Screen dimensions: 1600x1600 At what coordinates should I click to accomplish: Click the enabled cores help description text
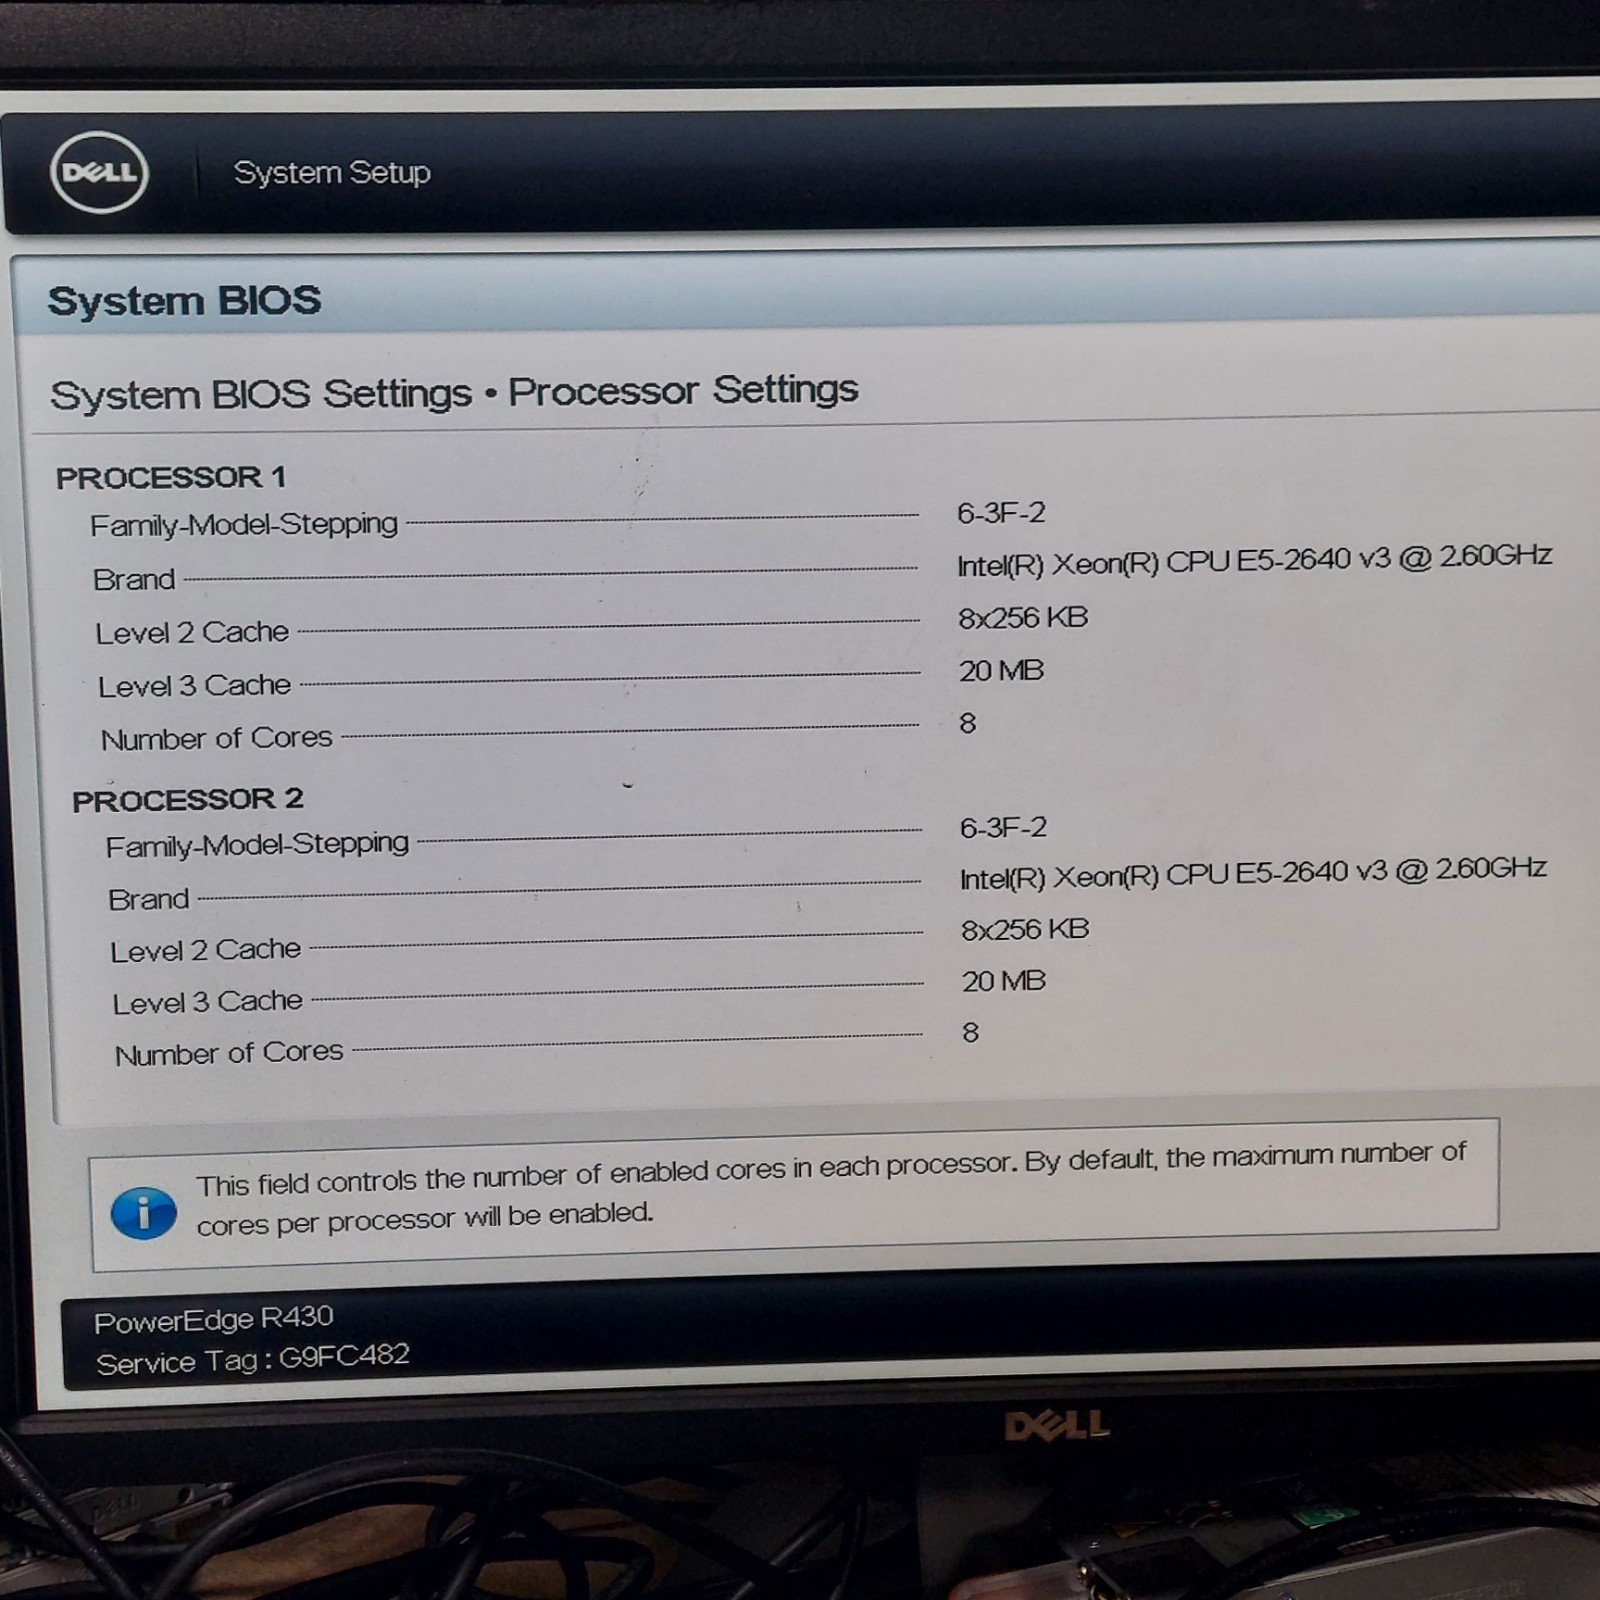[831, 1188]
